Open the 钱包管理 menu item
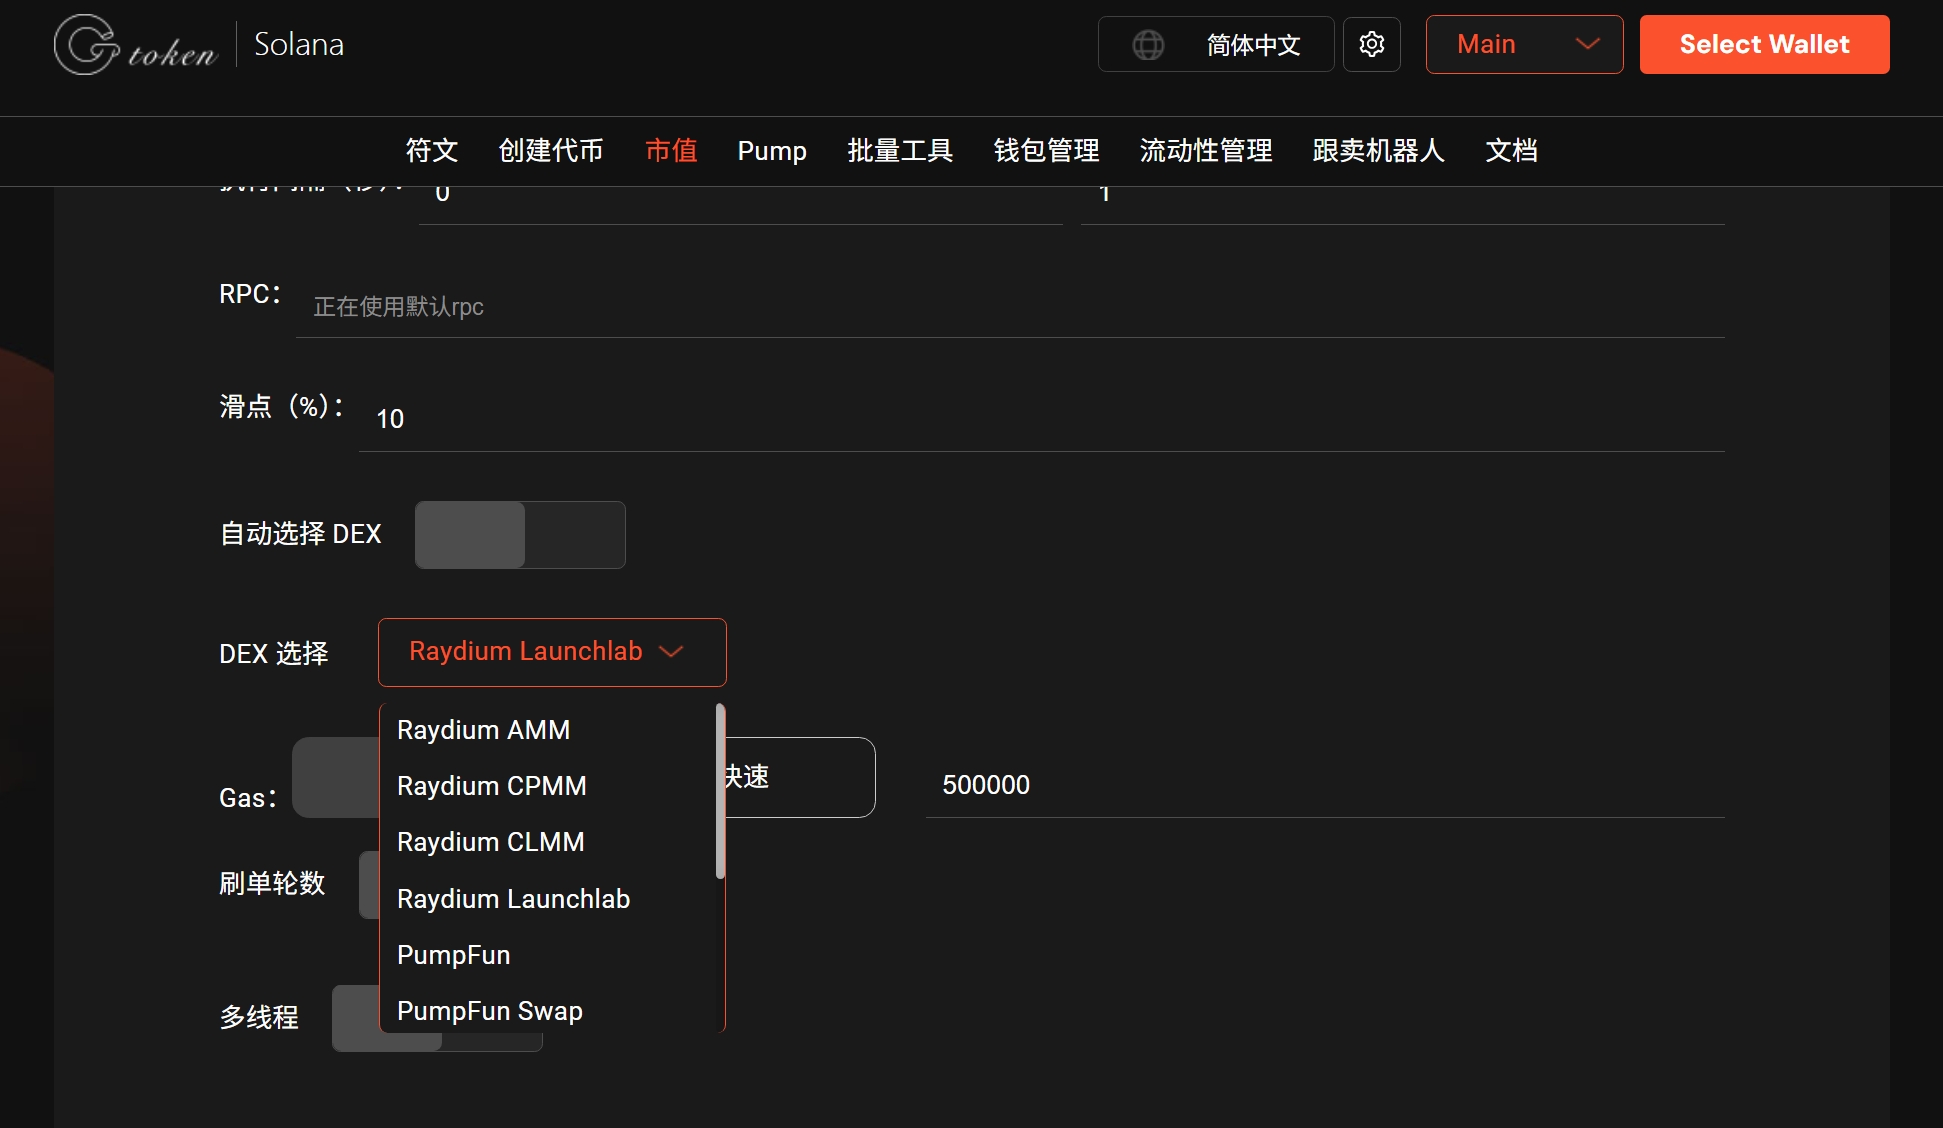1943x1128 pixels. pyautogui.click(x=1046, y=150)
